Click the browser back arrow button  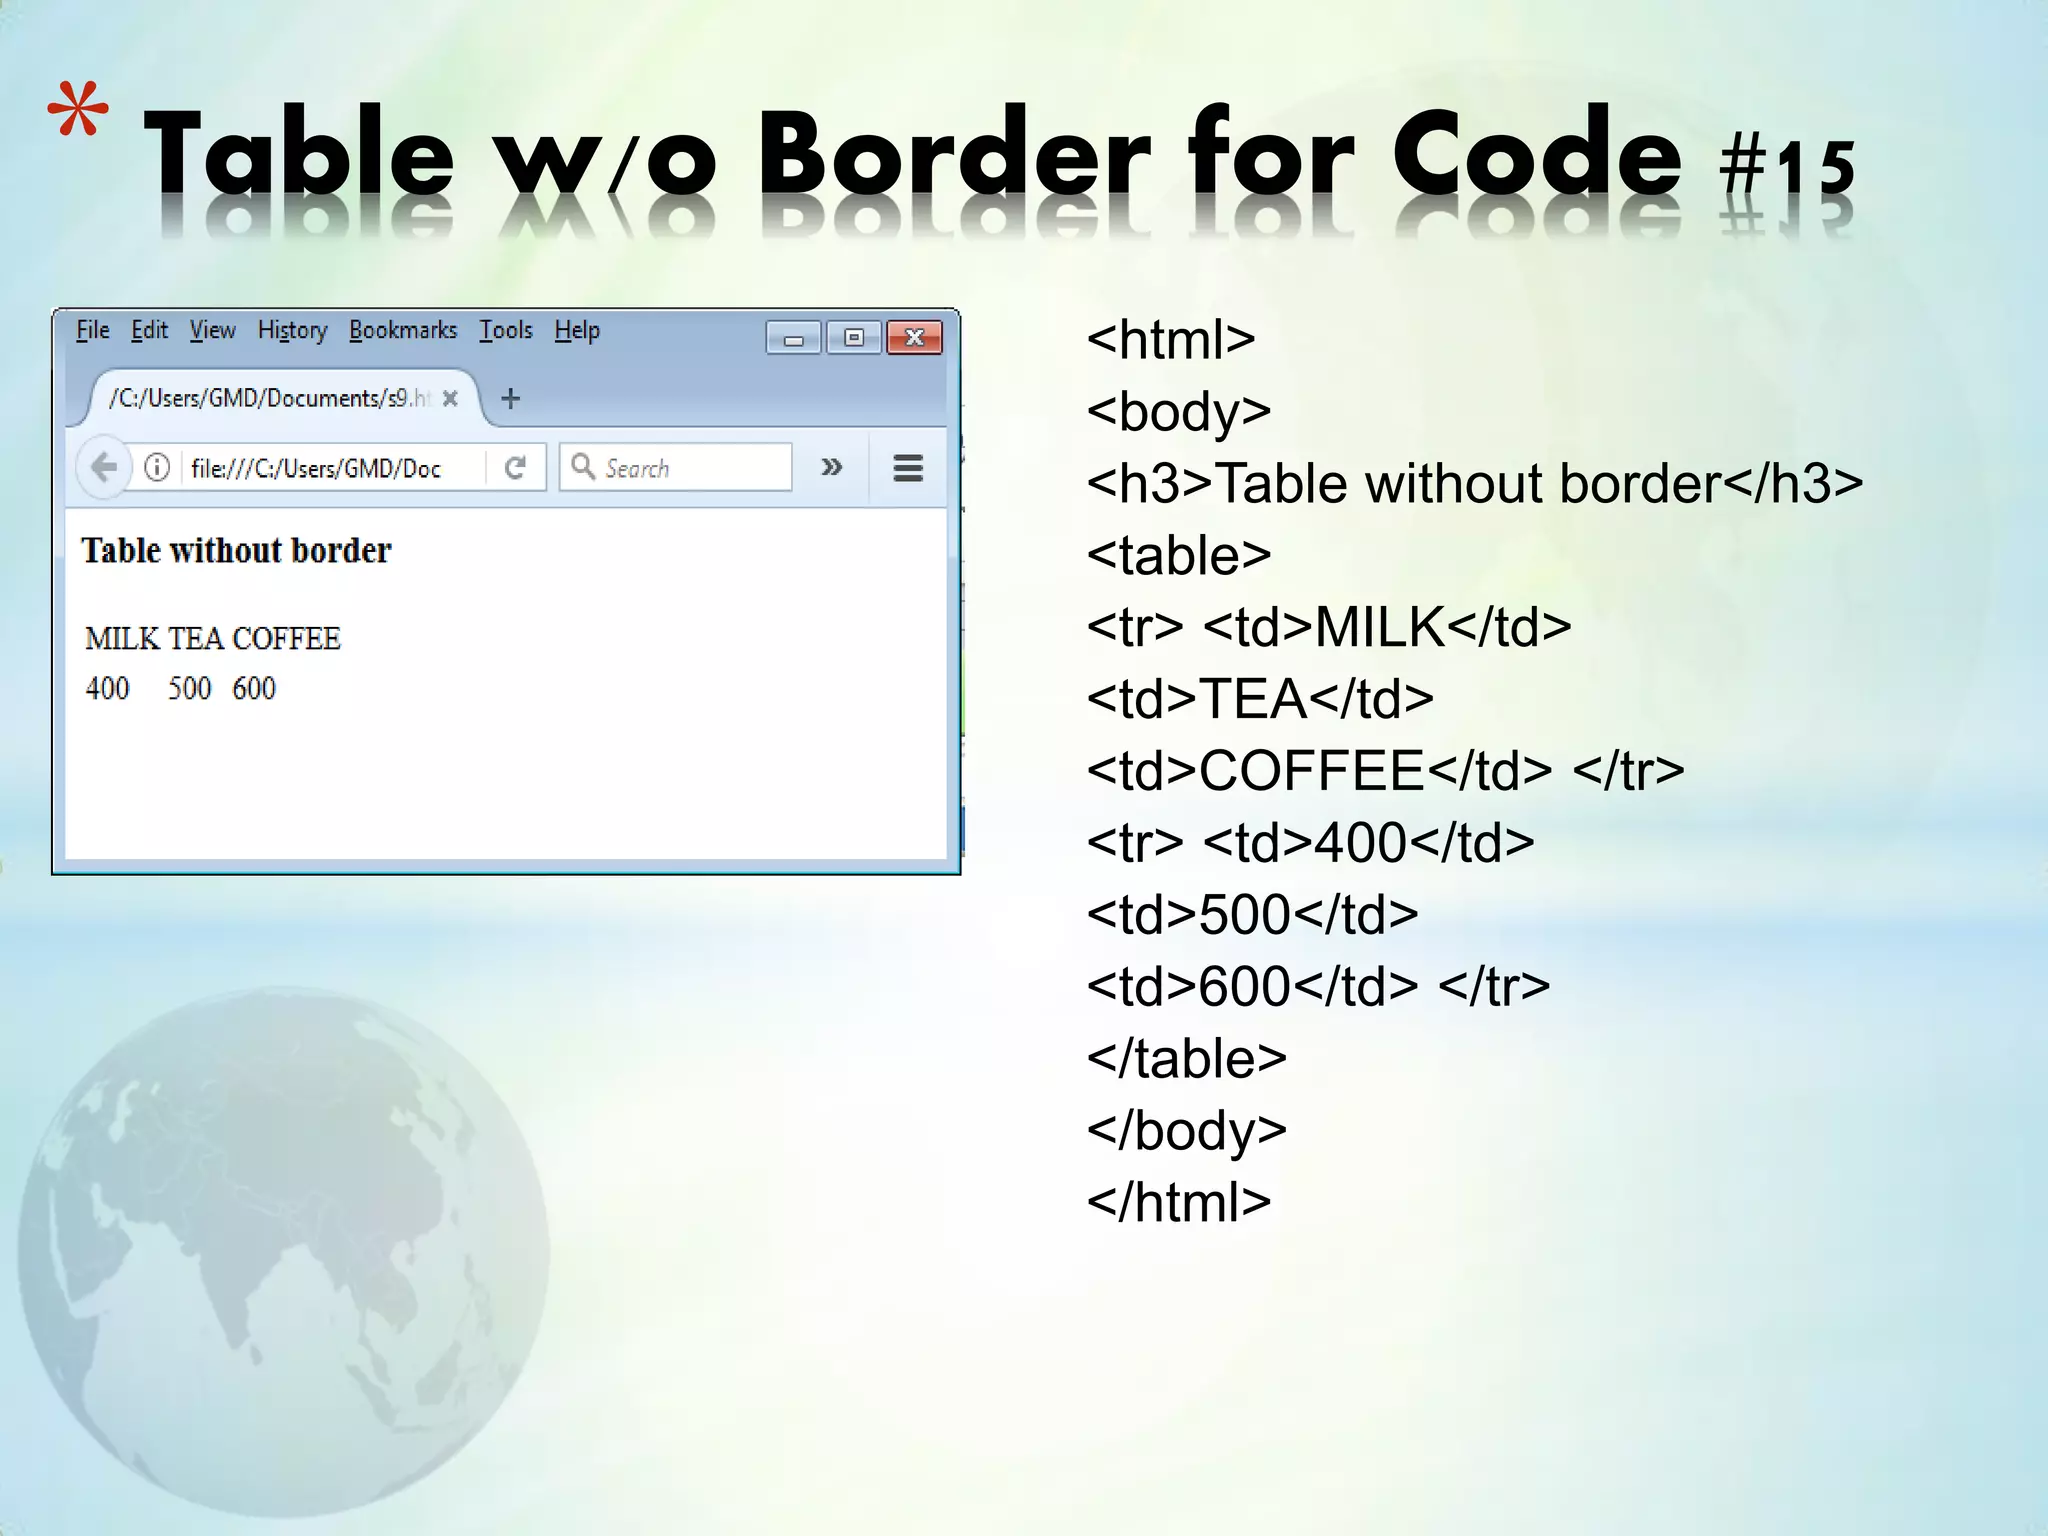[x=104, y=467]
